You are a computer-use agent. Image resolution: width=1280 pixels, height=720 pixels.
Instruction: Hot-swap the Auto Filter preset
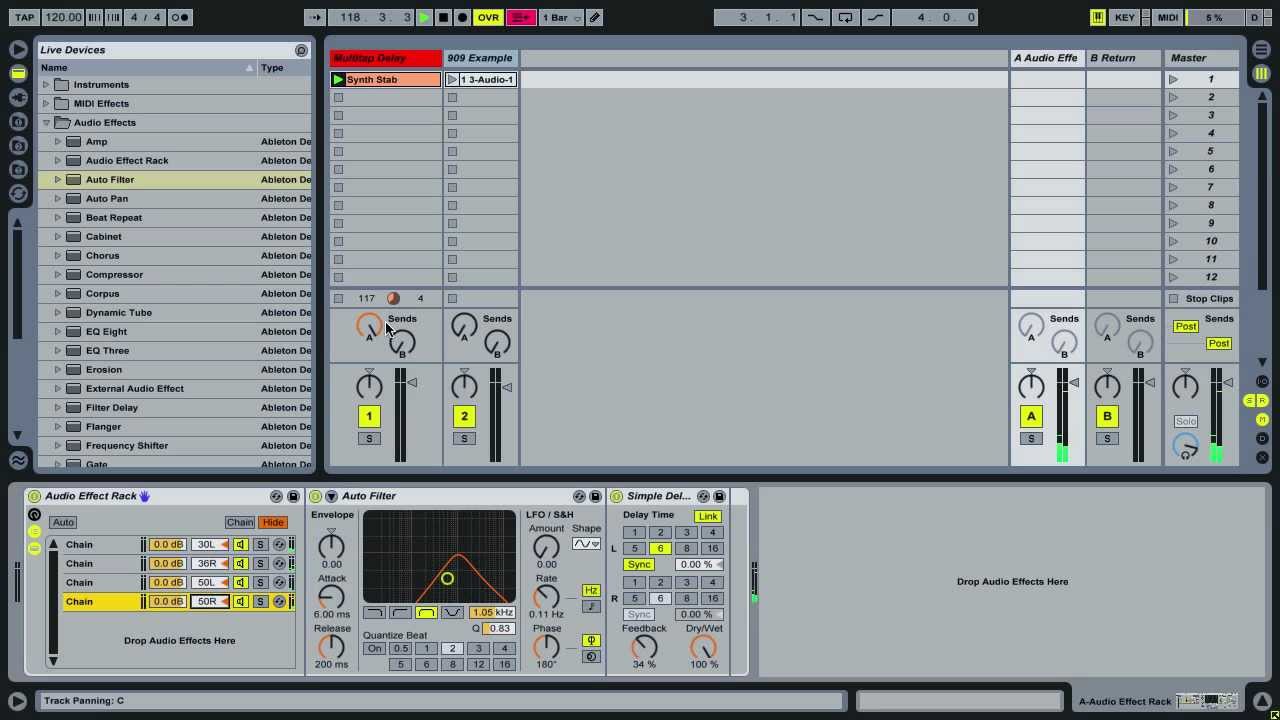click(579, 497)
